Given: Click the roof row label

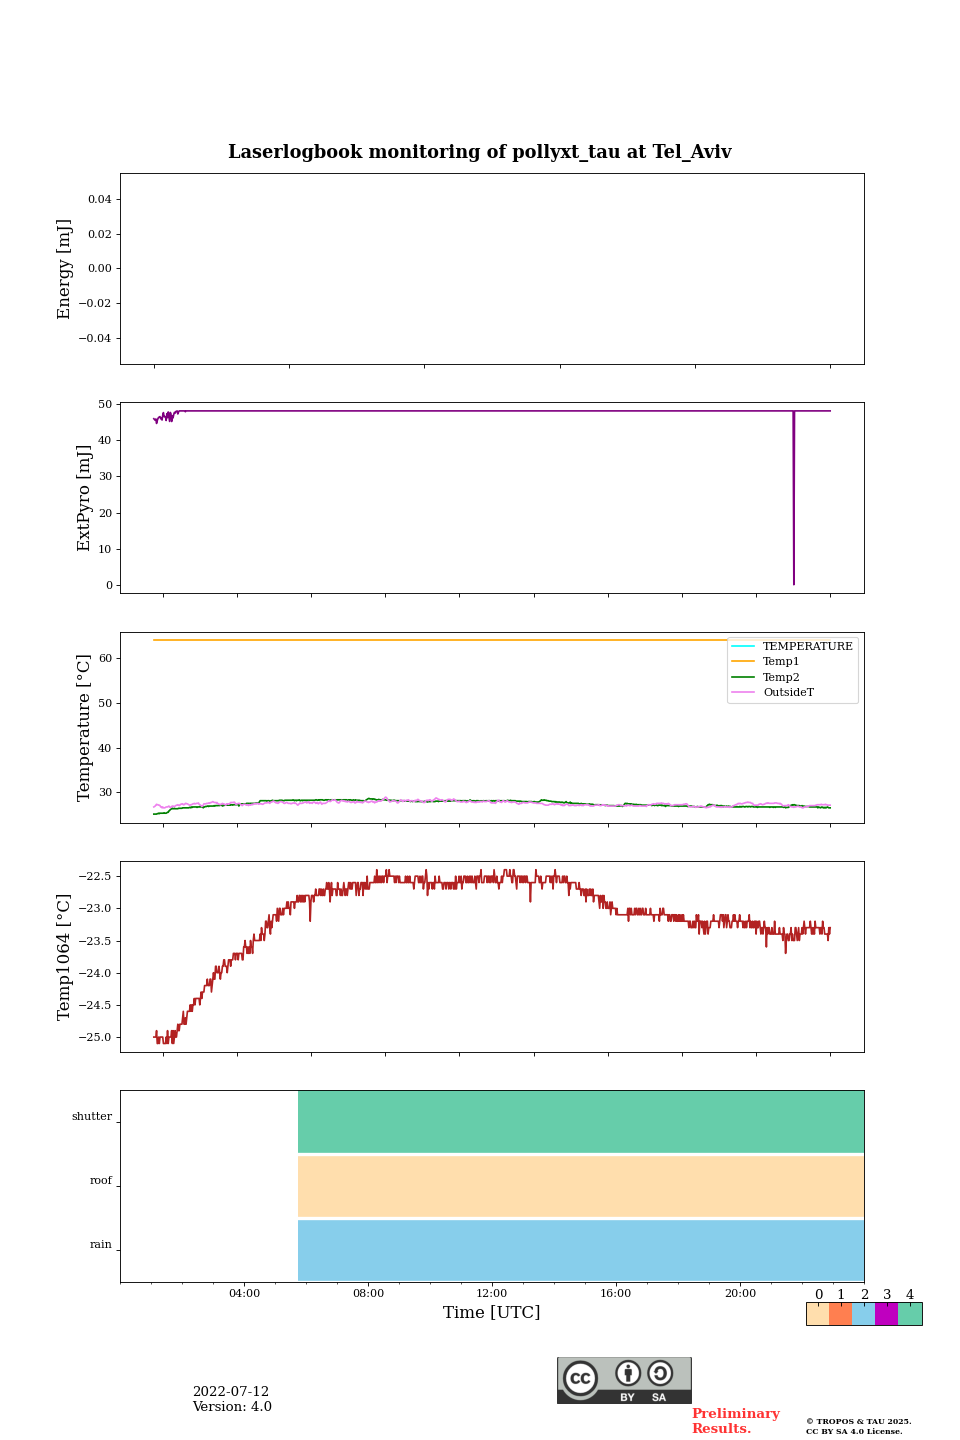Looking at the screenshot, I should pos(101,1181).
